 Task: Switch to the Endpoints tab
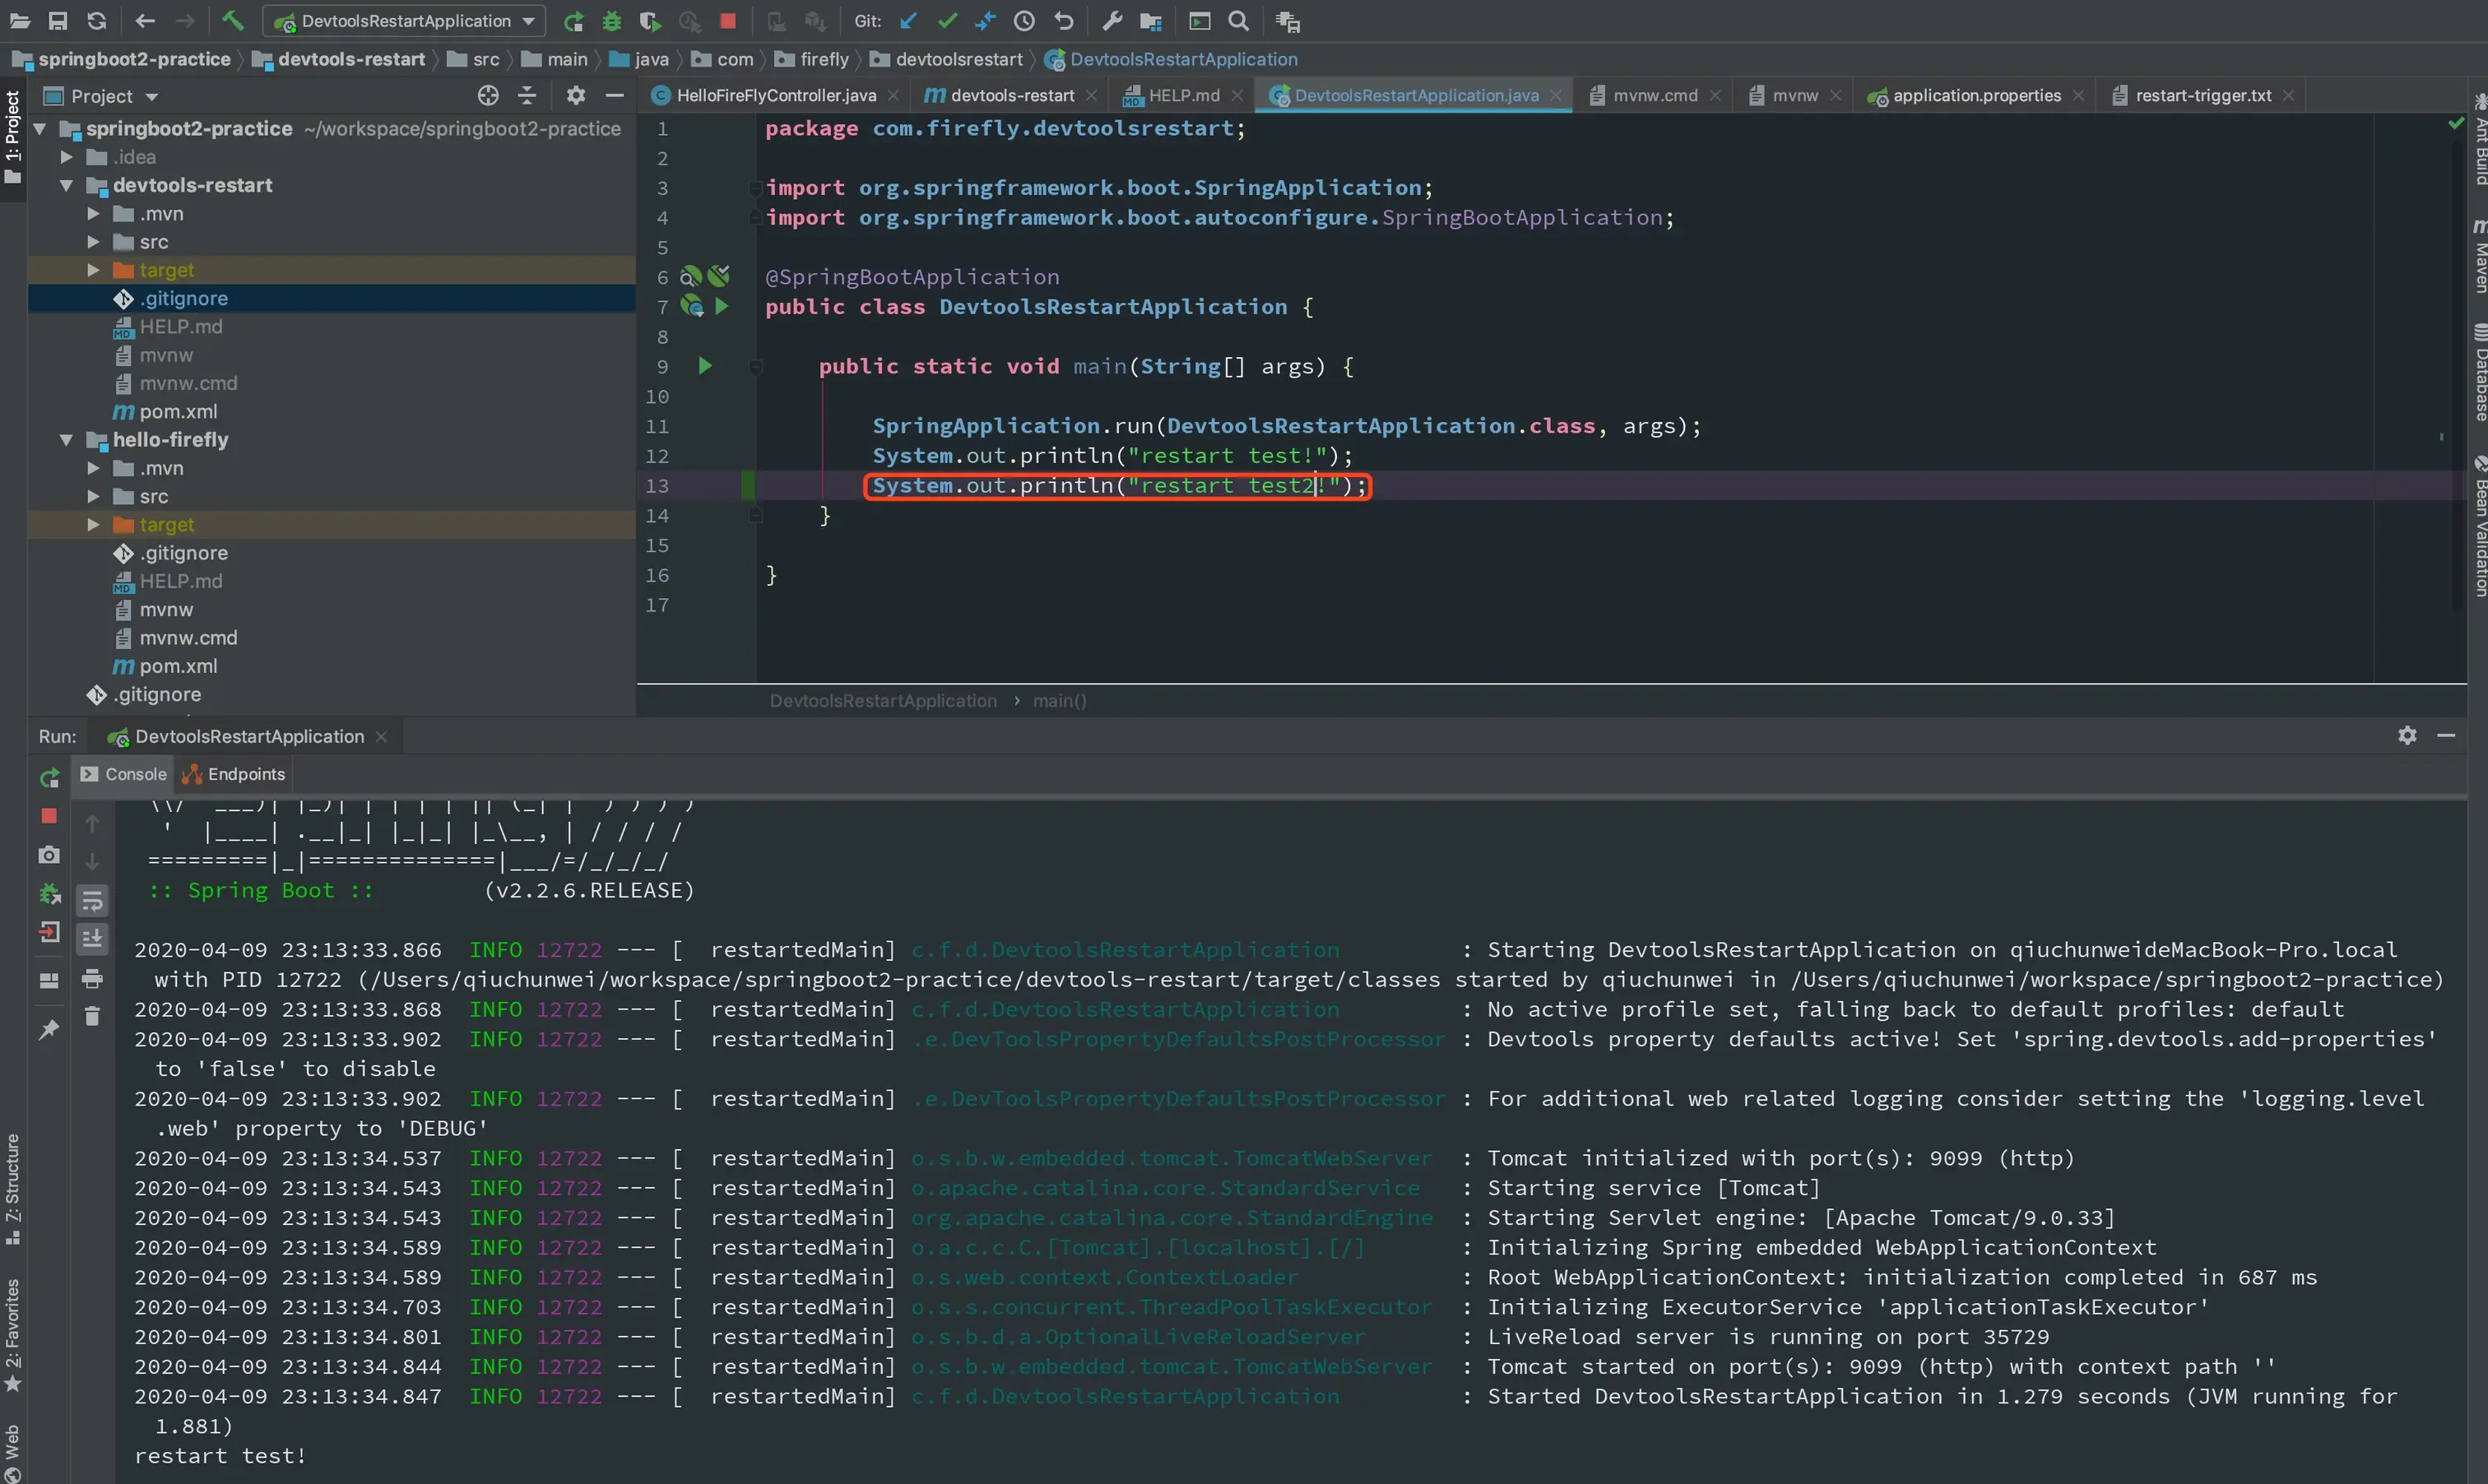pyautogui.click(x=234, y=774)
